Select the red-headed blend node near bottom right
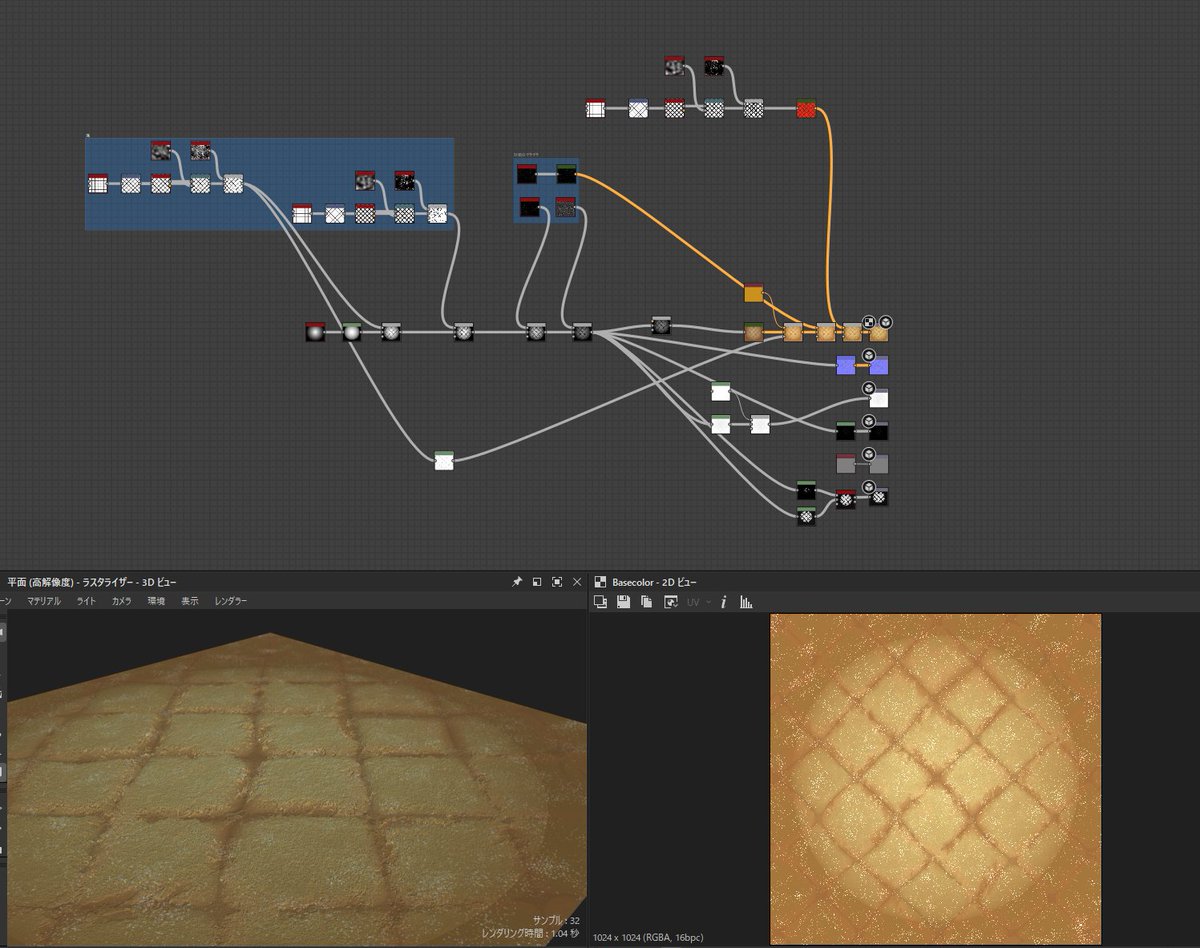Image resolution: width=1200 pixels, height=948 pixels. coord(846,498)
